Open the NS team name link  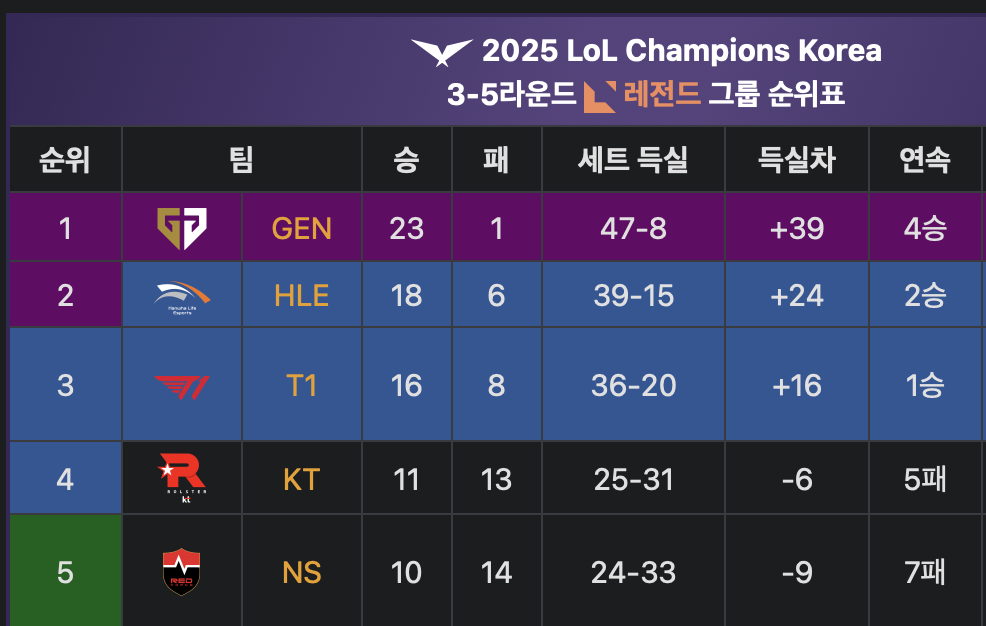tap(301, 573)
